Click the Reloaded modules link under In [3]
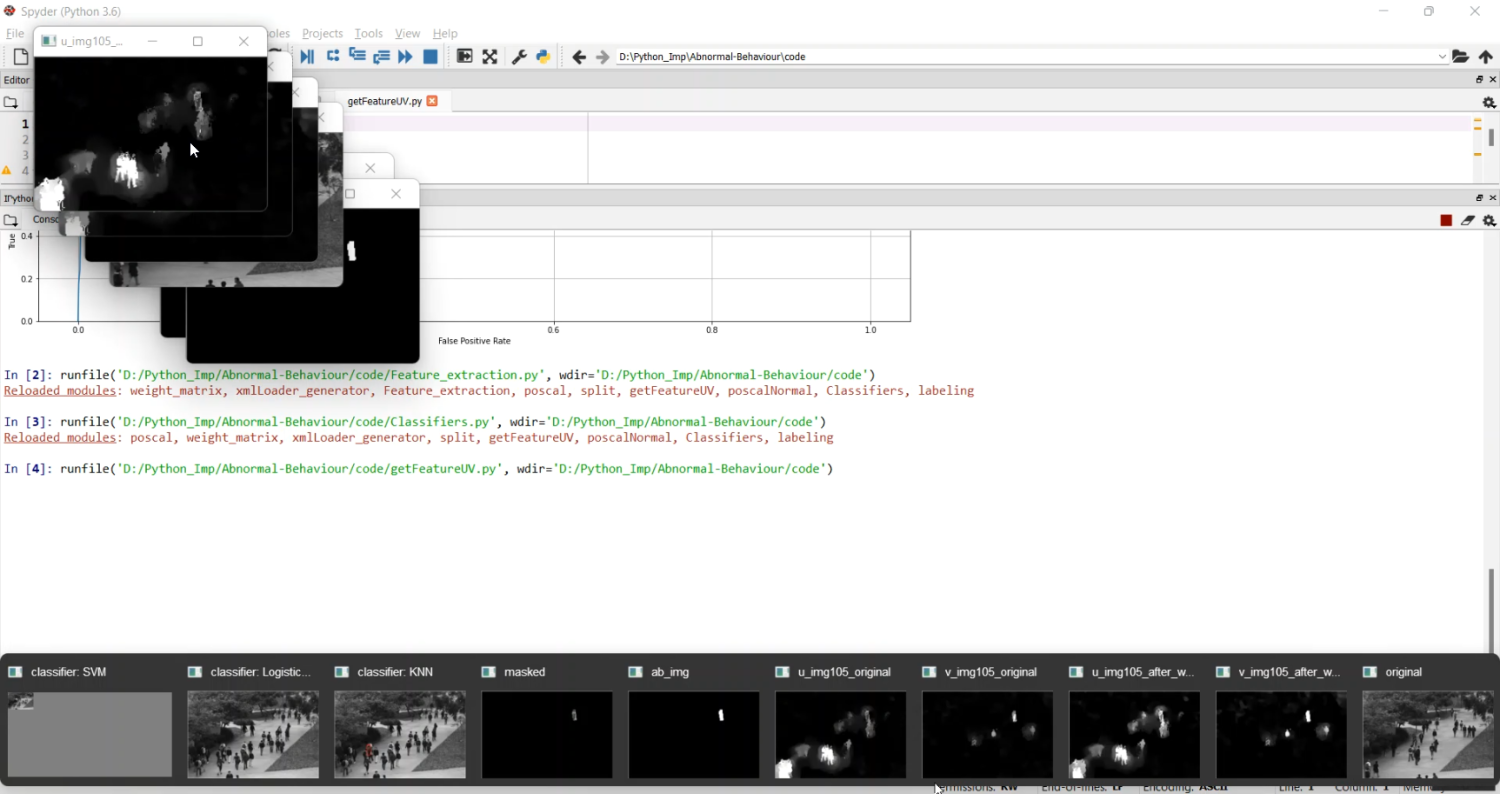Screen dimensions: 1500x794 point(59,438)
